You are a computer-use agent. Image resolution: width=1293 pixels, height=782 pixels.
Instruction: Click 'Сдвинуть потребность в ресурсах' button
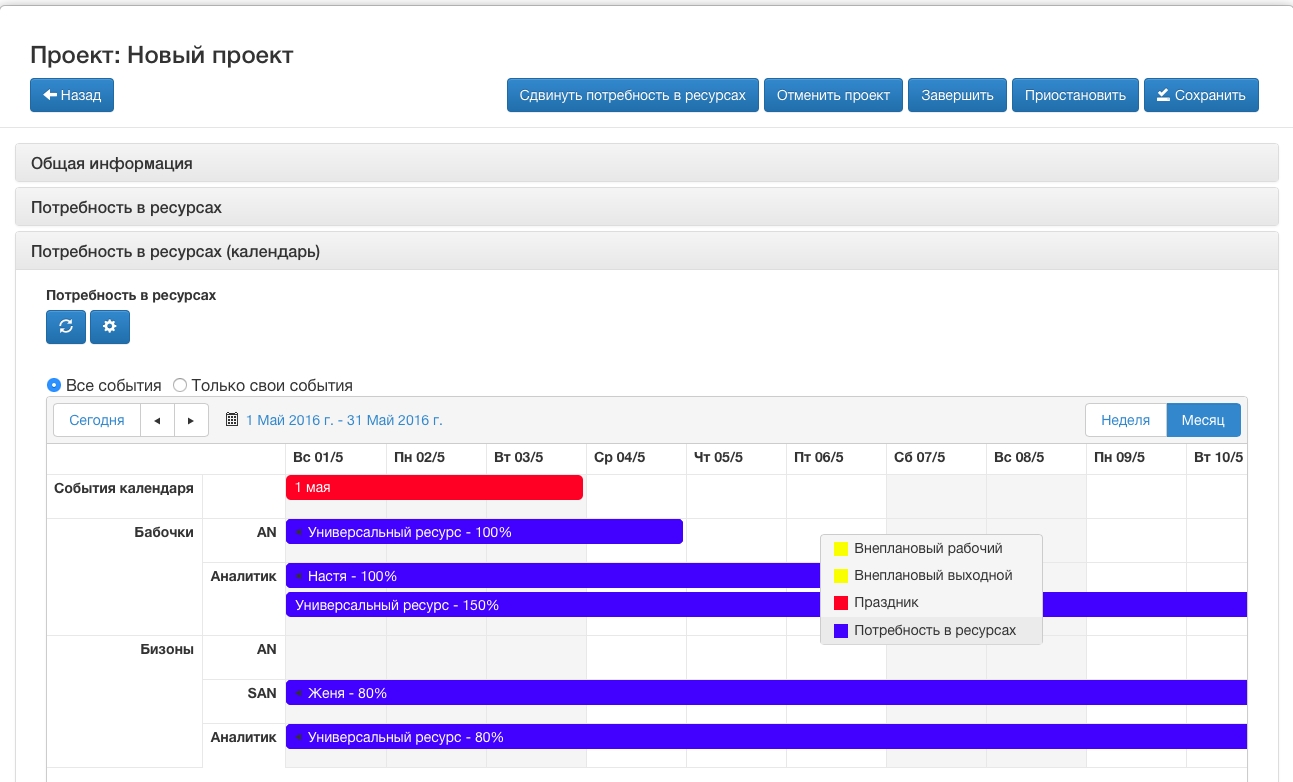coord(632,95)
